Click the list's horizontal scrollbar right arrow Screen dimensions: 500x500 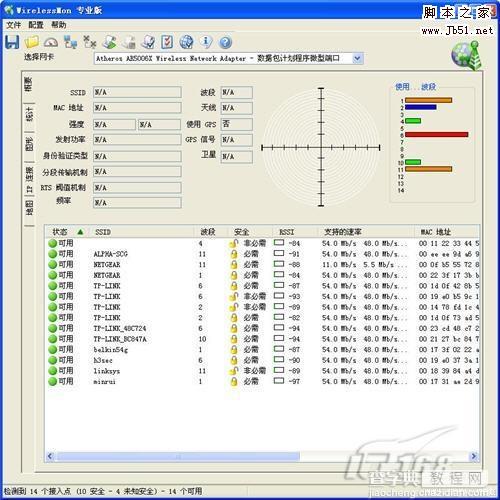[x=474, y=456]
